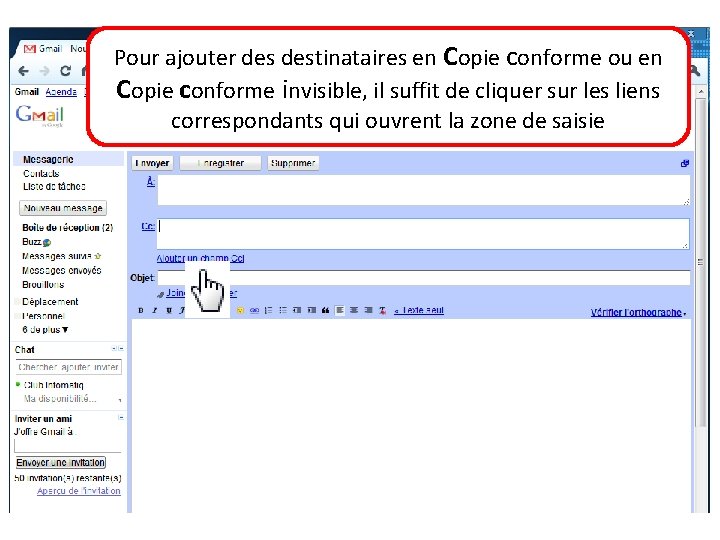Focus the Objet subject field

click(423, 278)
